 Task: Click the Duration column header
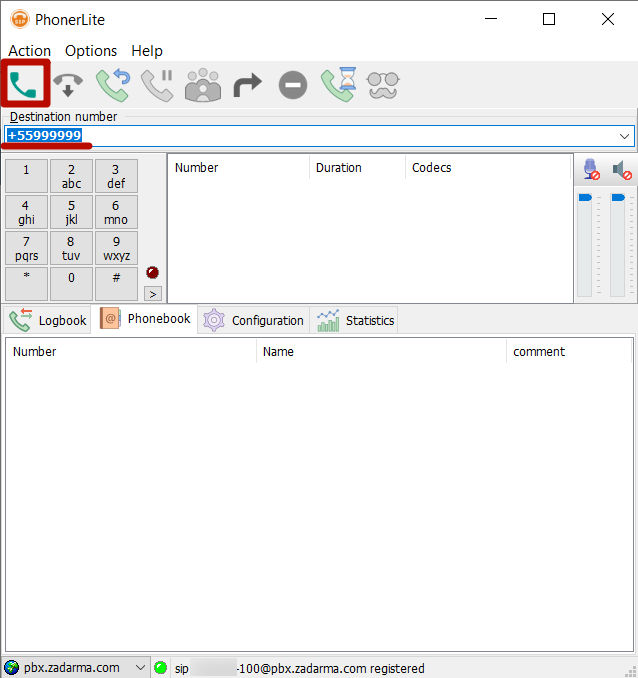click(x=358, y=168)
